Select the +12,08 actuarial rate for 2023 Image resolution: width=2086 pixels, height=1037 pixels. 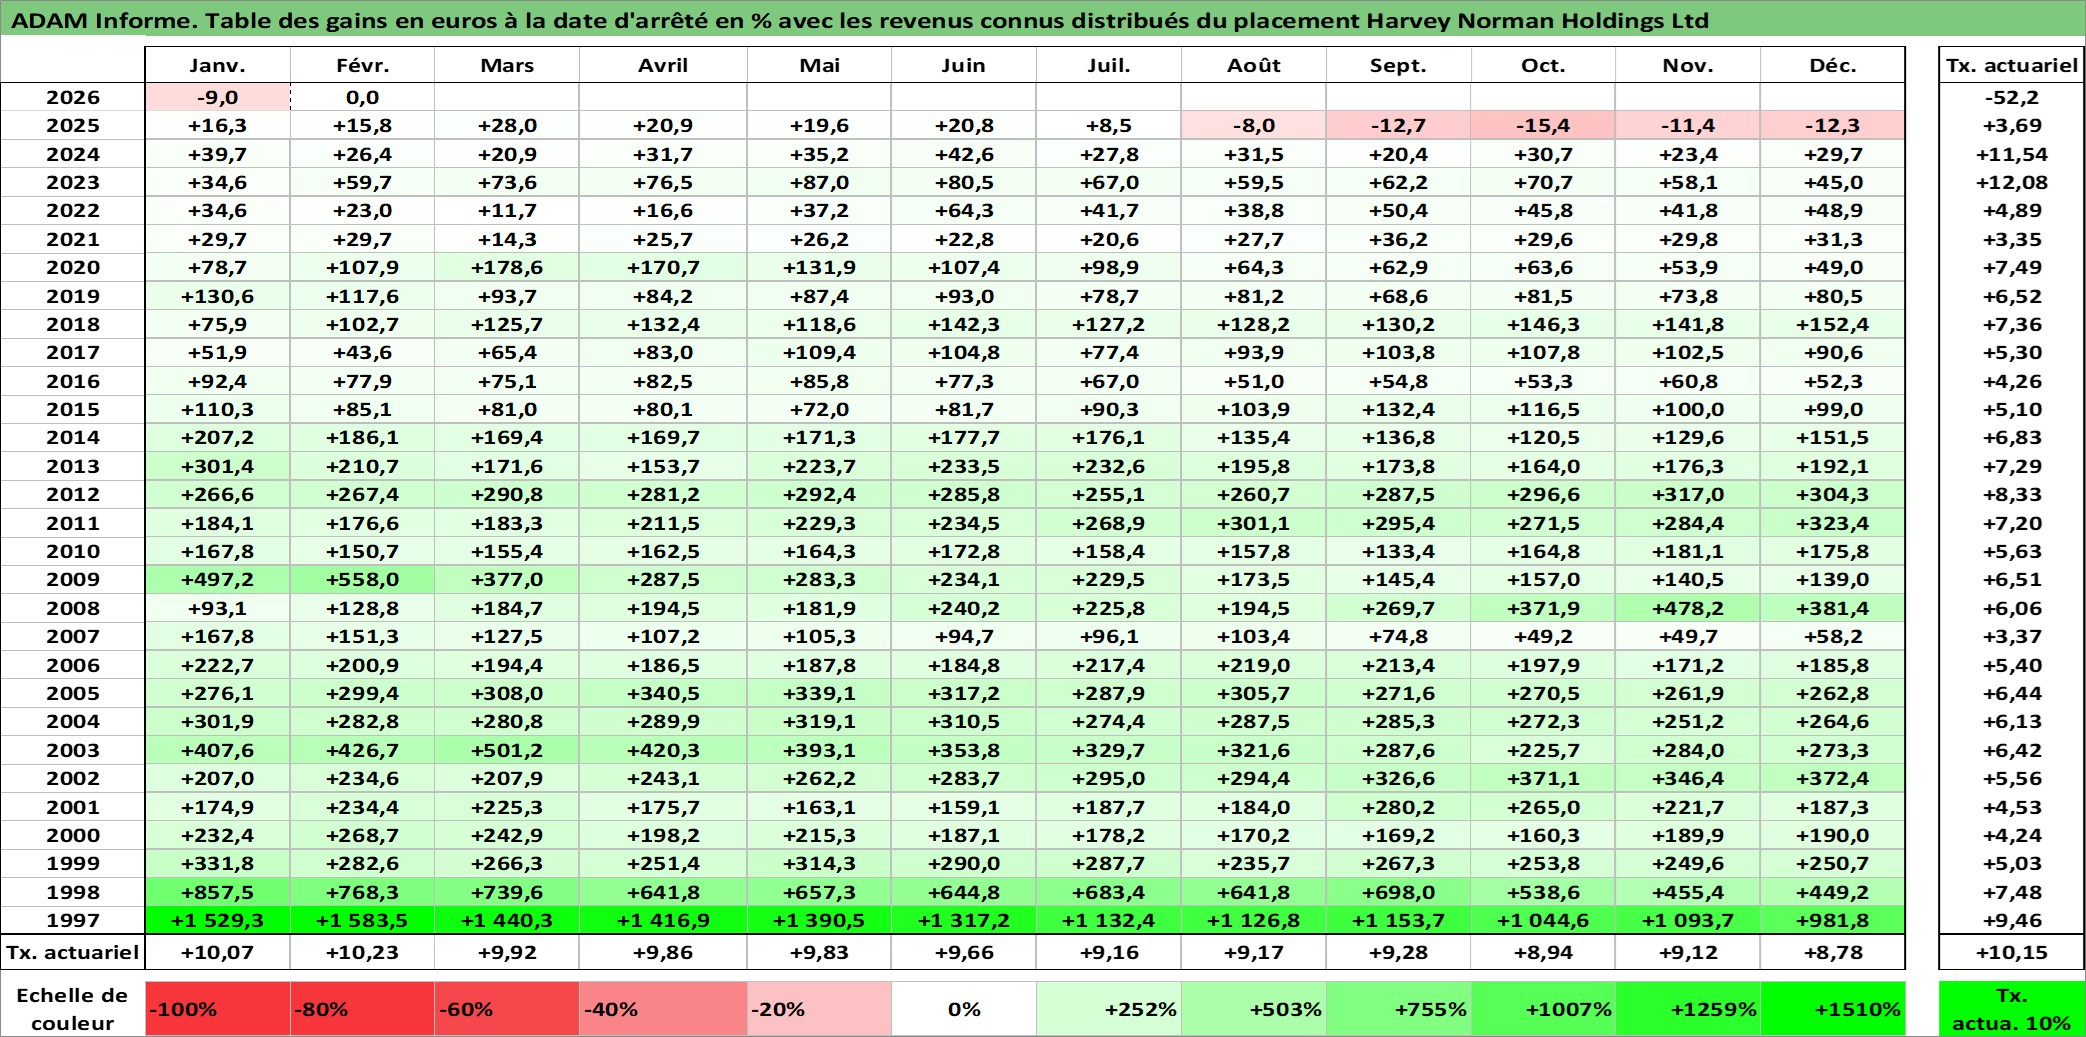click(2011, 182)
